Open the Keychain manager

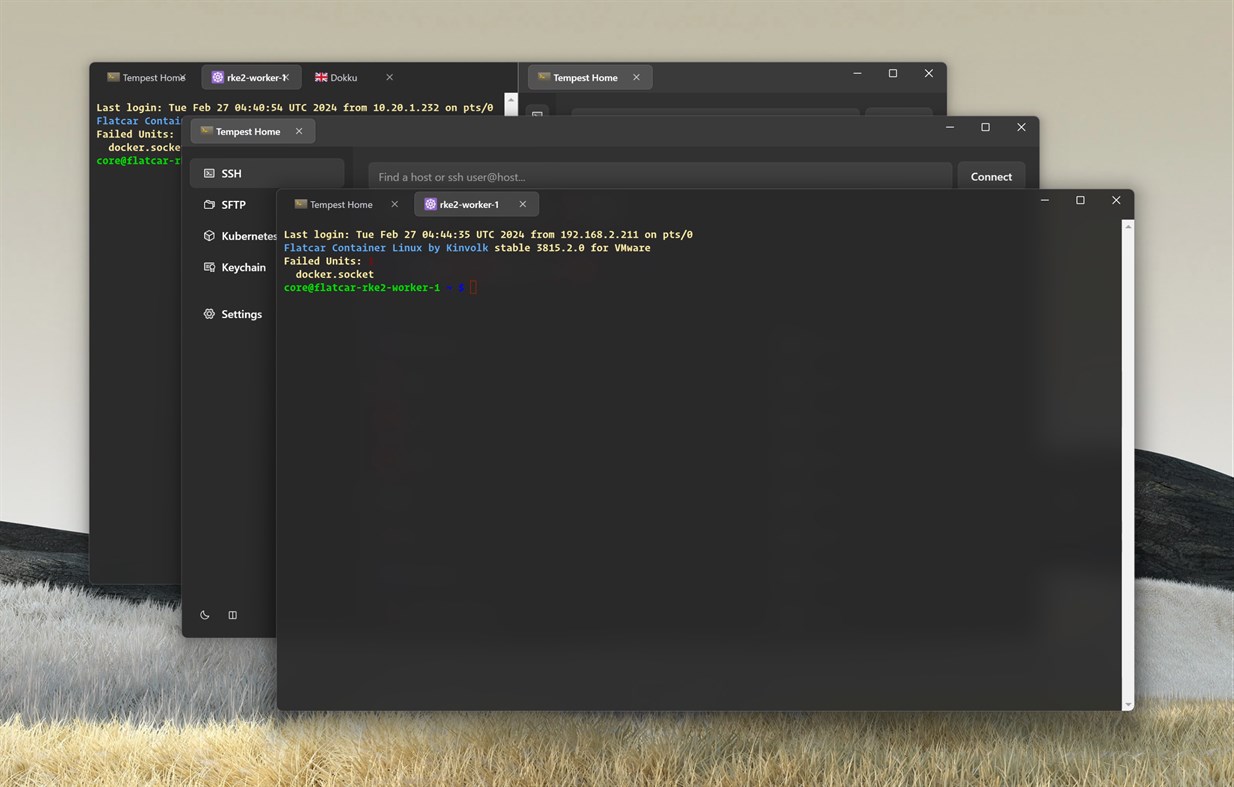coord(244,267)
